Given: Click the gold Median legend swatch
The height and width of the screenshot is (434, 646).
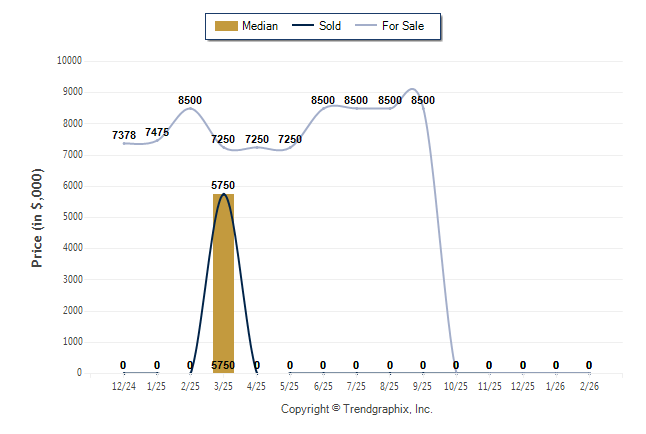Looking at the screenshot, I should (227, 26).
